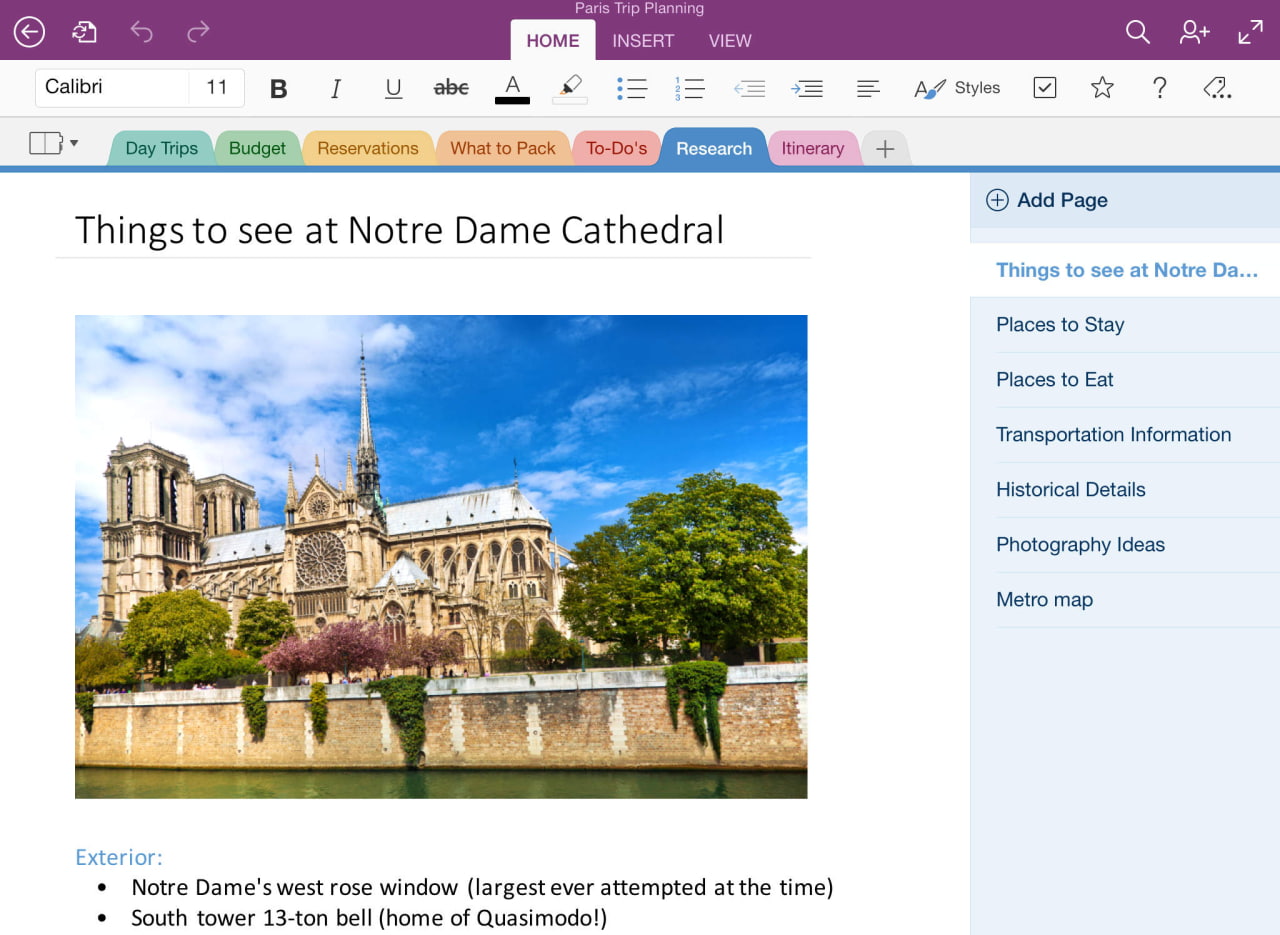Image resolution: width=1280 pixels, height=935 pixels.
Task: Open the Styles gallery
Action: (x=957, y=88)
